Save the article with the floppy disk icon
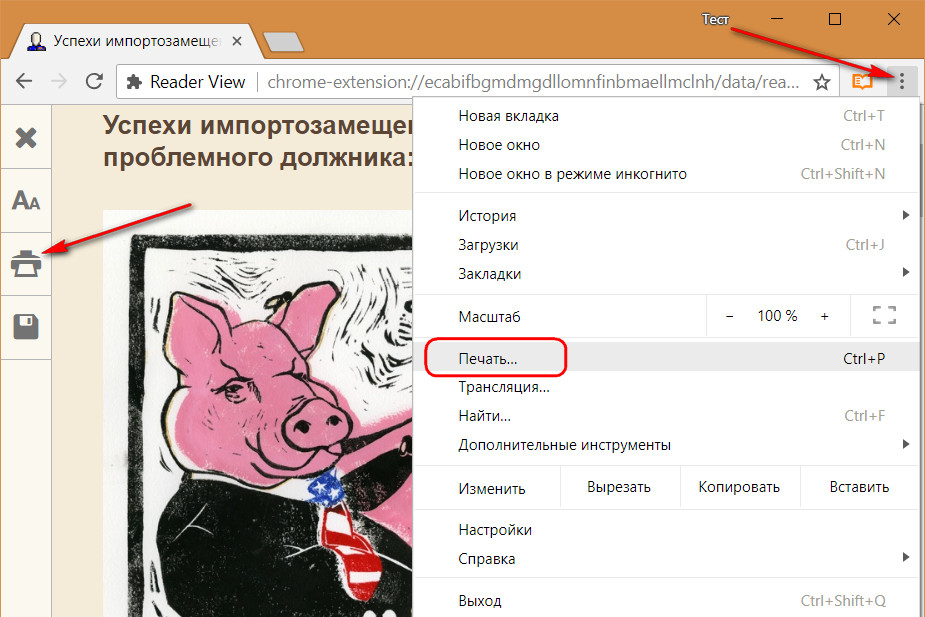The width and height of the screenshot is (925, 617). click(x=26, y=327)
